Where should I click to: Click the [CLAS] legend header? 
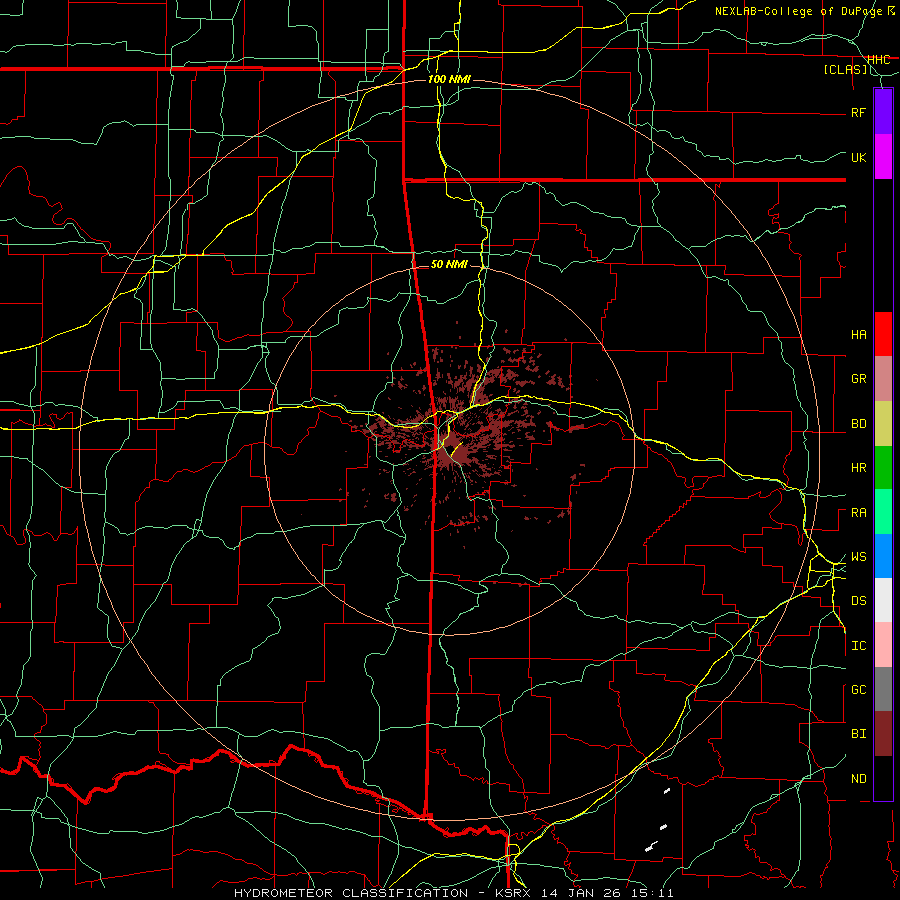pos(845,69)
